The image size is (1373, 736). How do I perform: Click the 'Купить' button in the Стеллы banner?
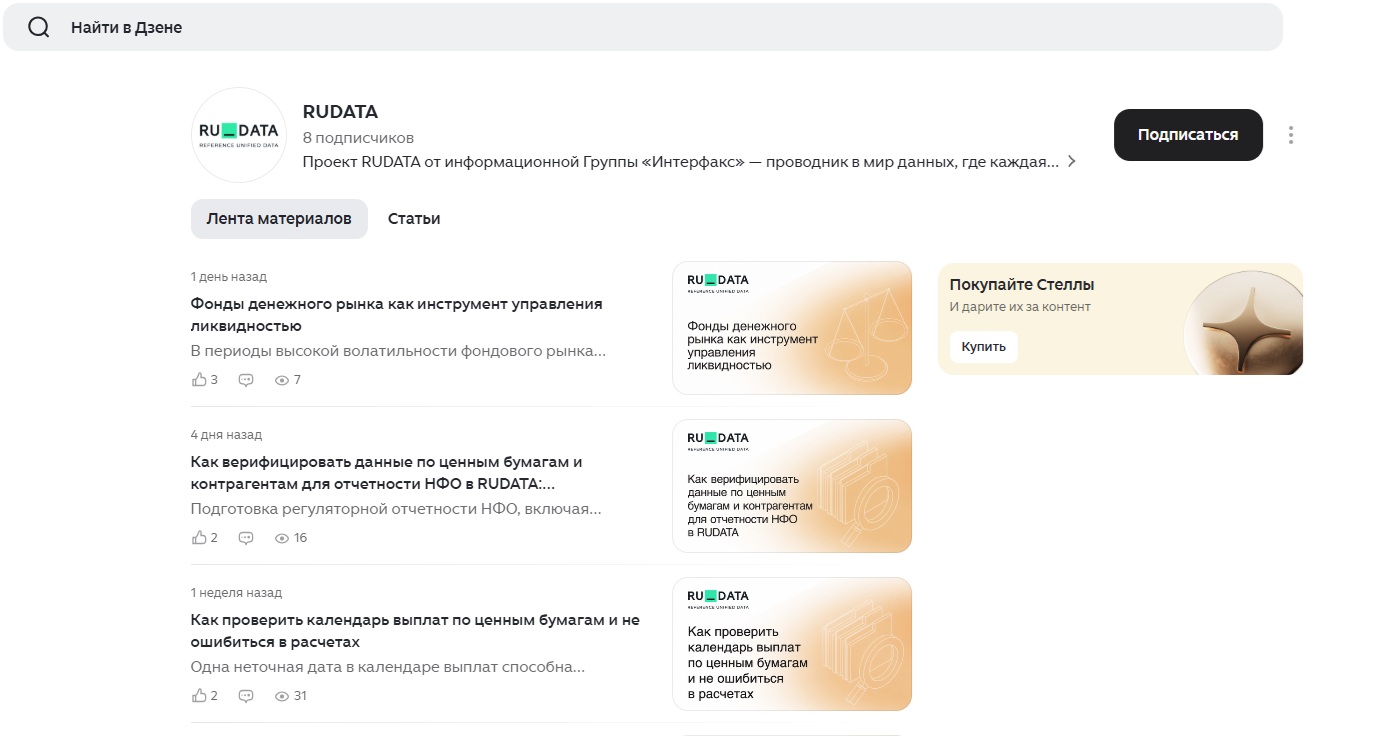[984, 347]
